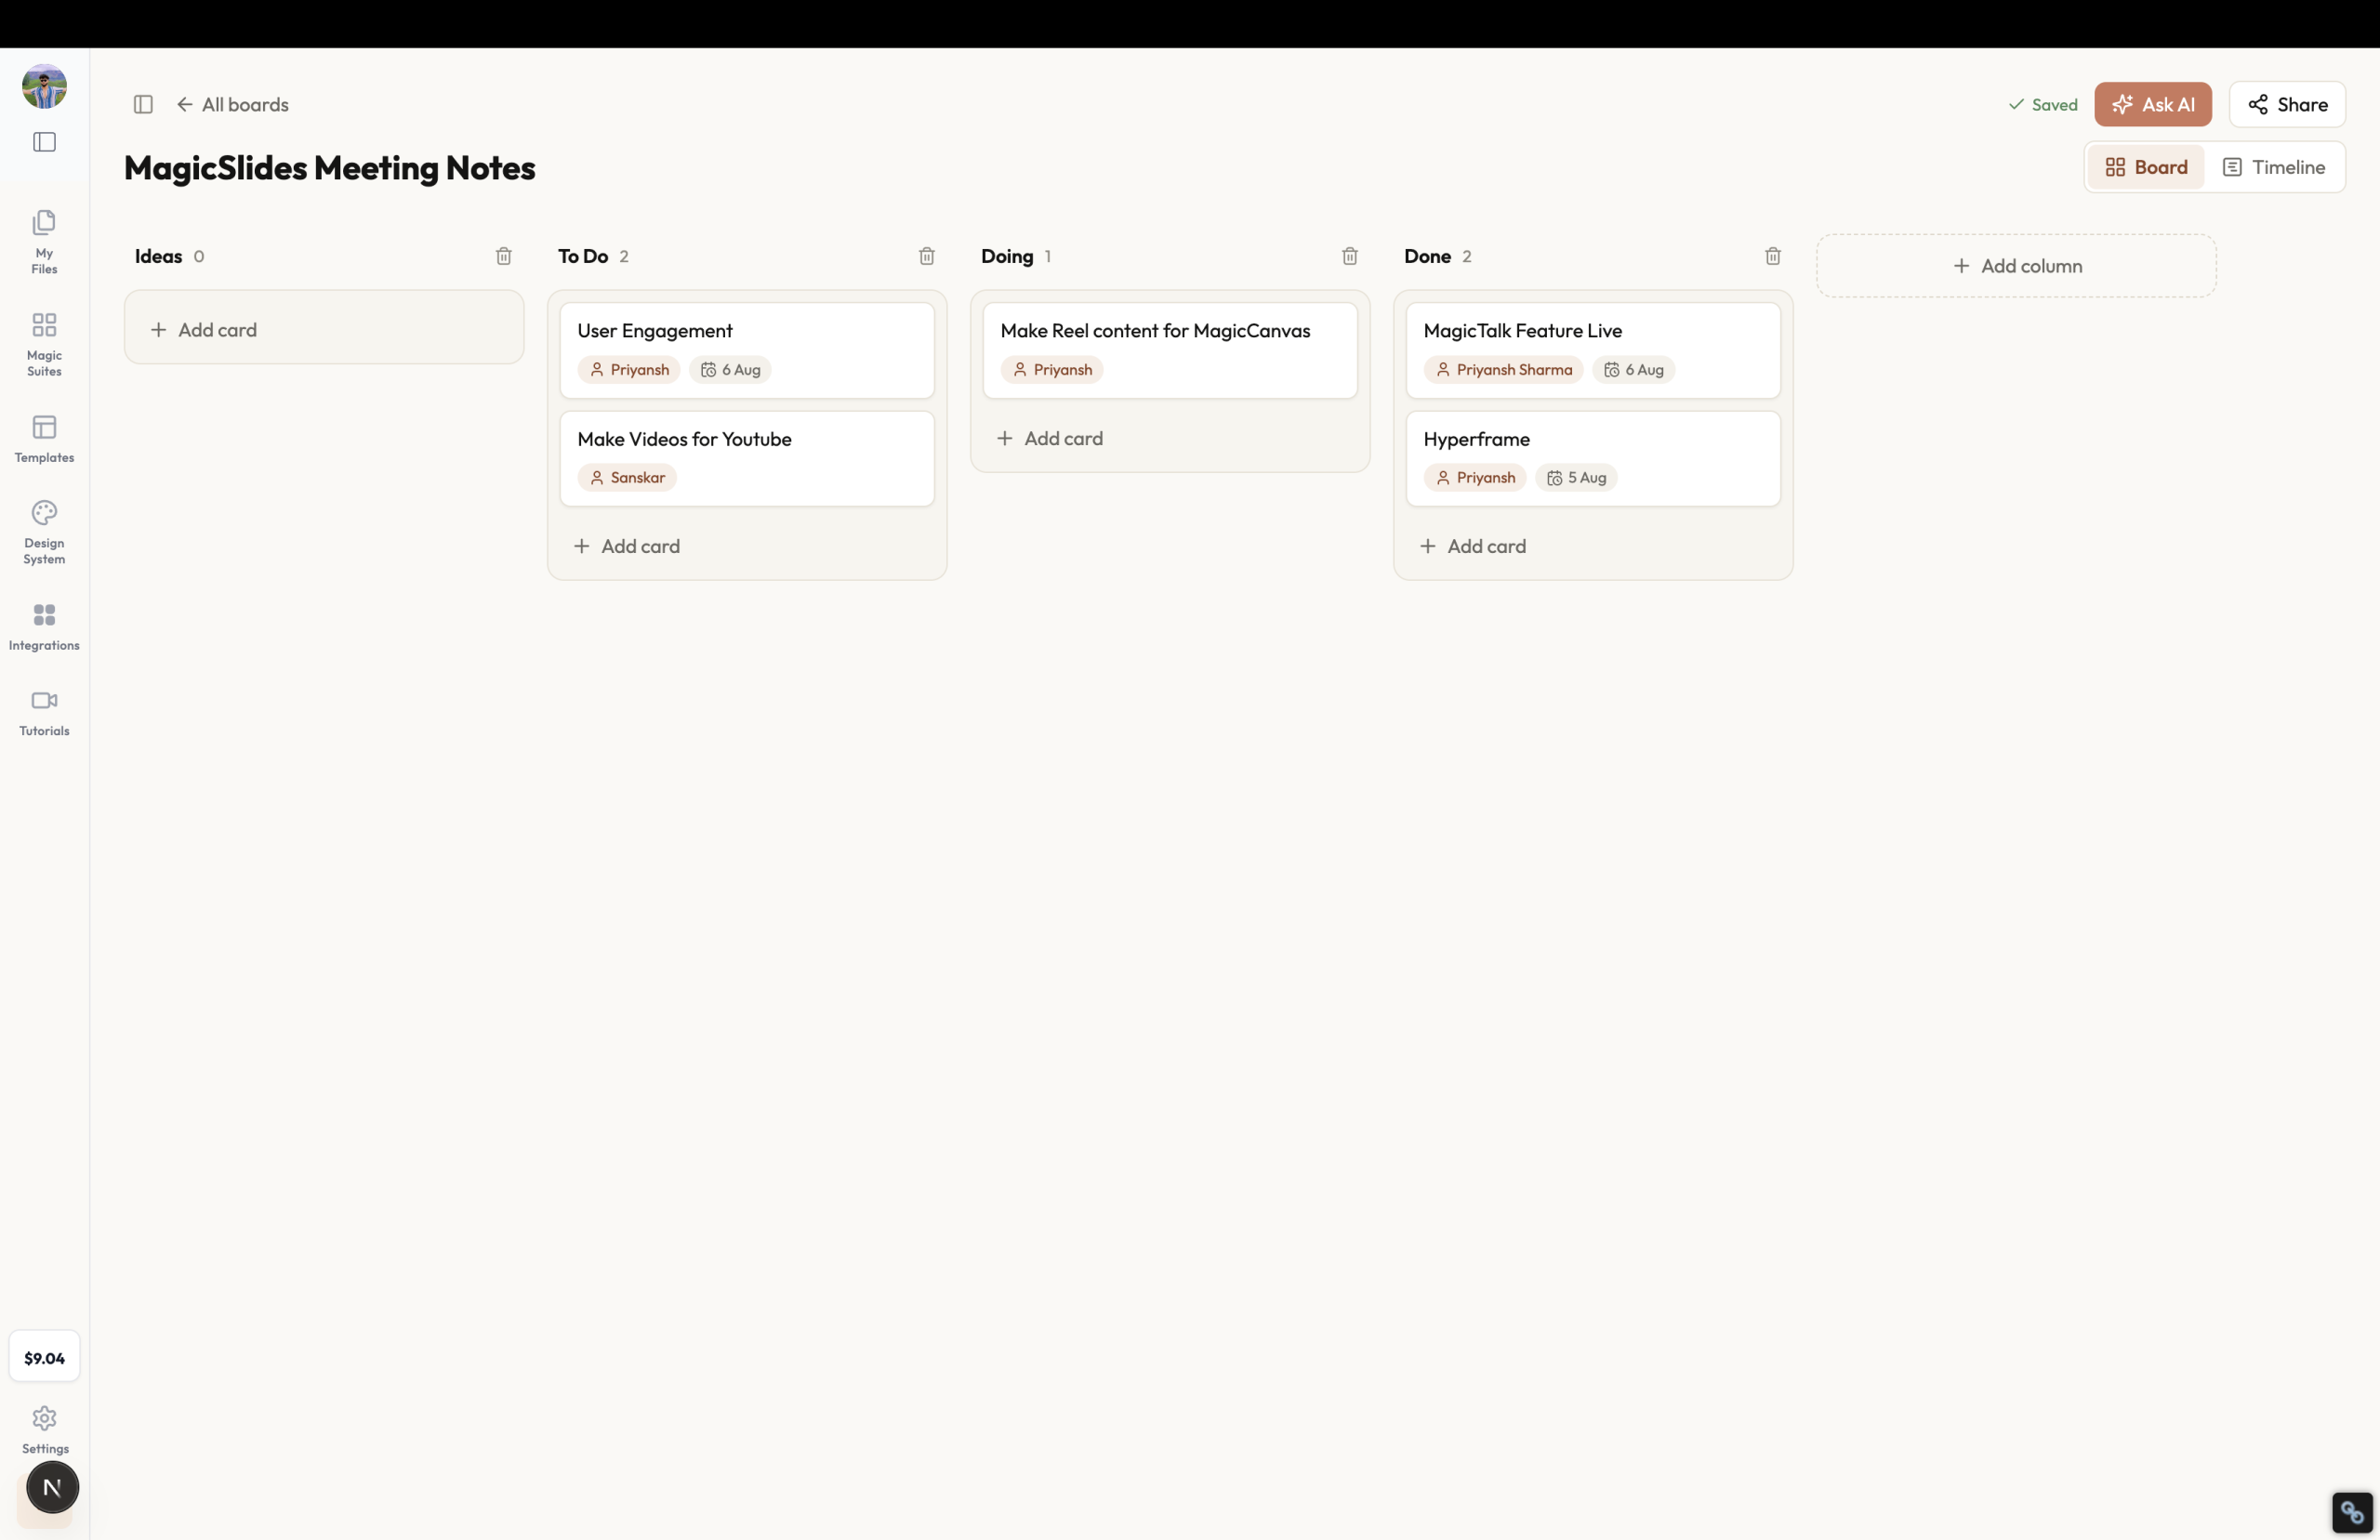This screenshot has height=1540, width=2380.
Task: Go to Templates in the sidebar
Action: point(44,438)
